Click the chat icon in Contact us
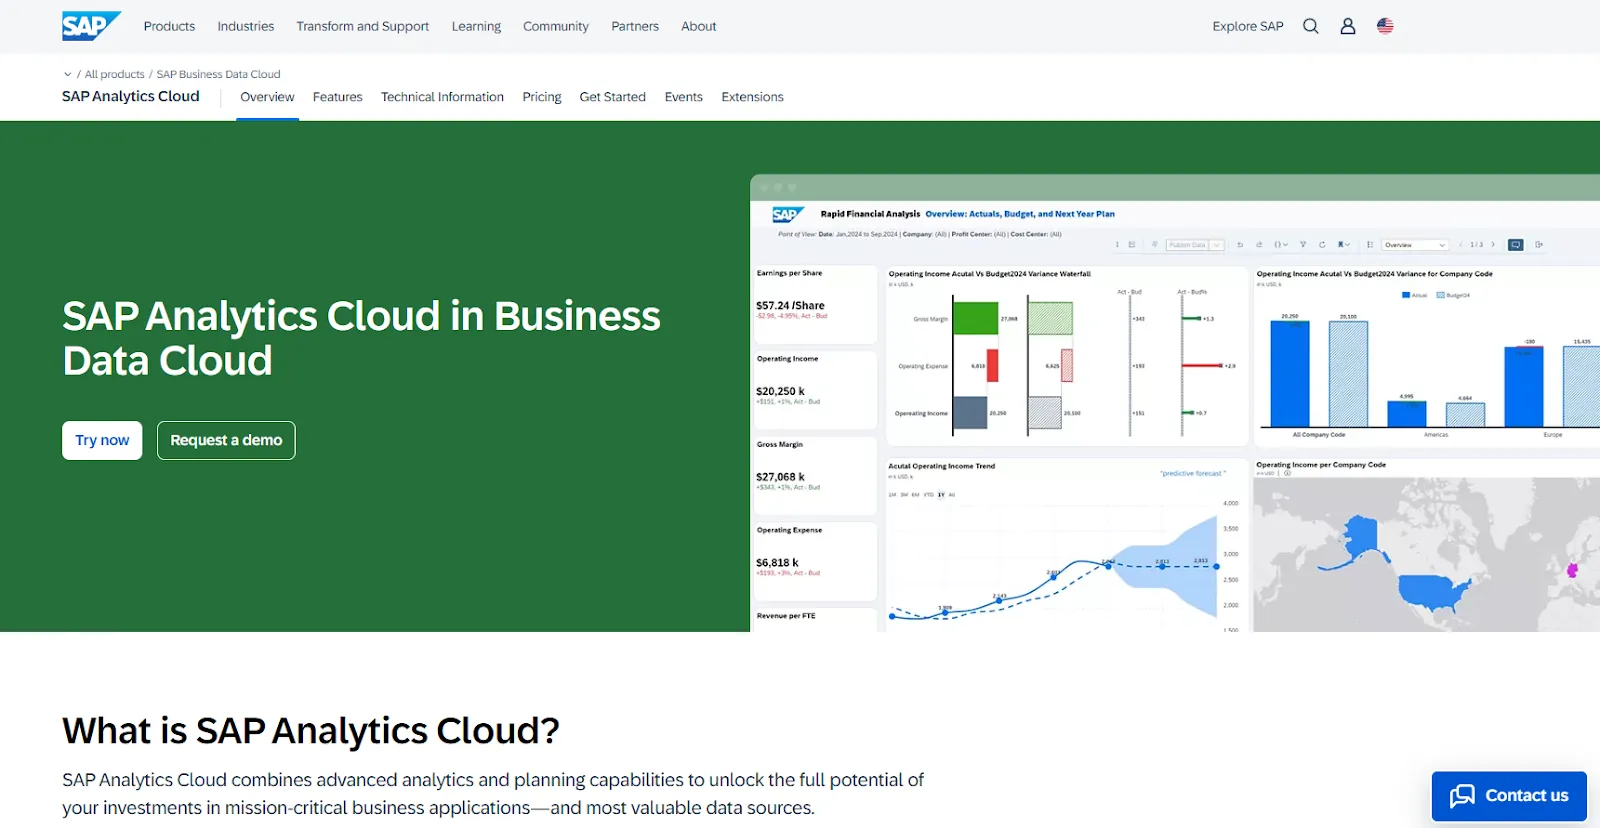 tap(1462, 796)
